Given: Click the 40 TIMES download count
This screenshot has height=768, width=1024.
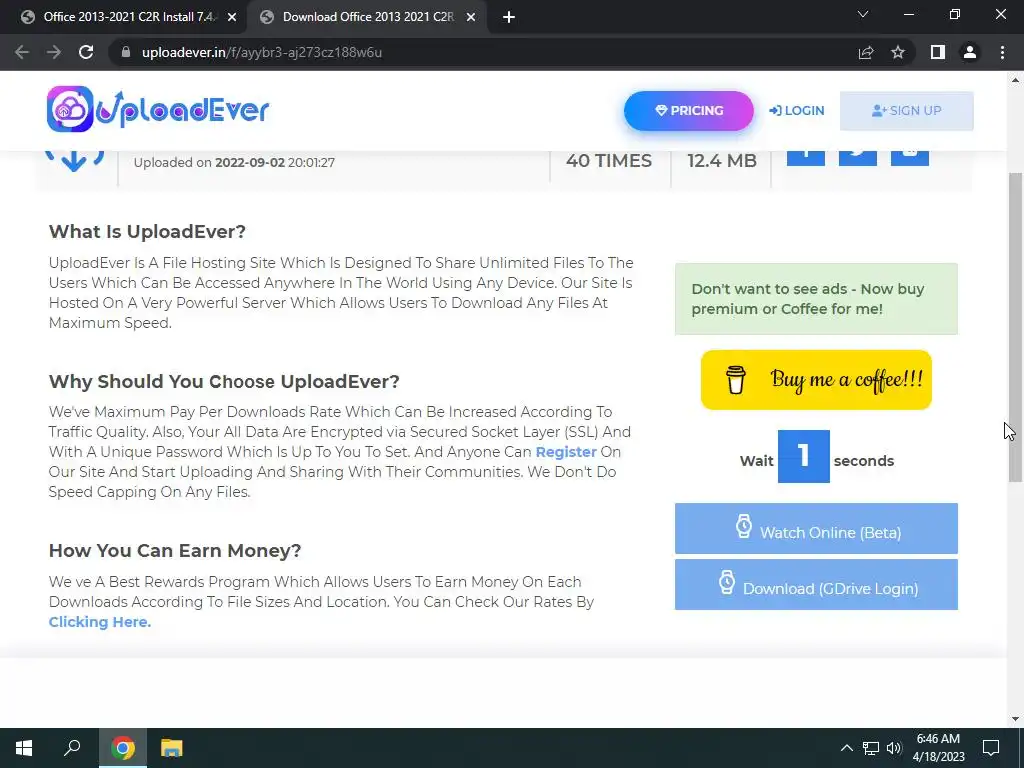Looking at the screenshot, I should pyautogui.click(x=609, y=161).
